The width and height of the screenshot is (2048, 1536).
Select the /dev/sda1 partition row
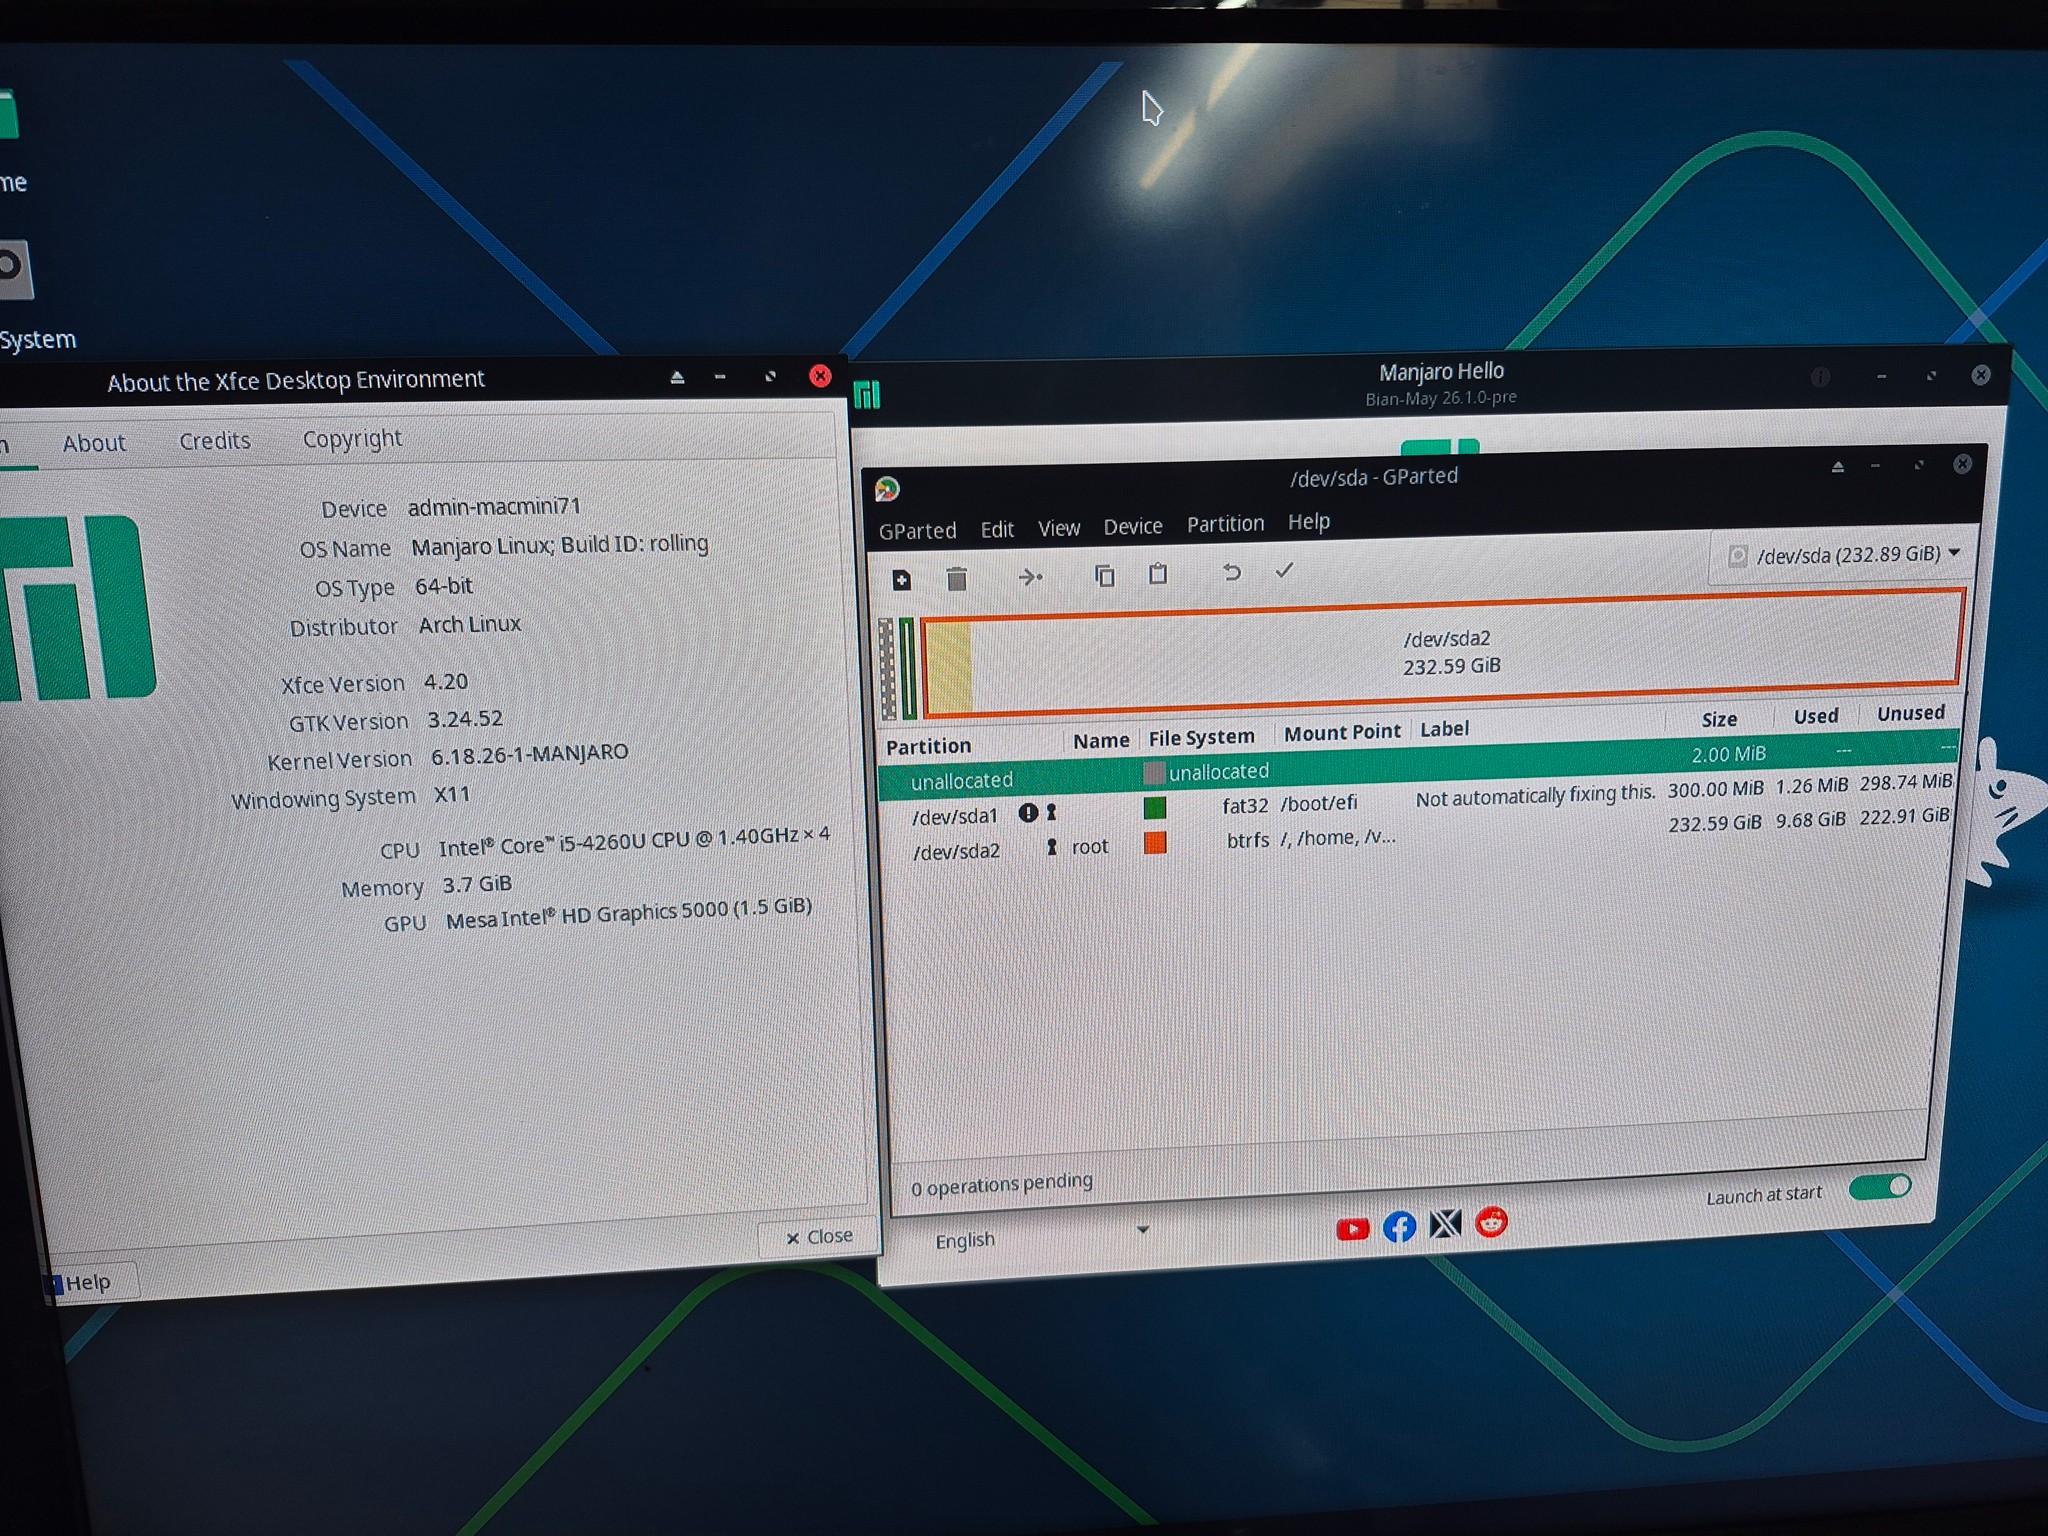[1417, 801]
